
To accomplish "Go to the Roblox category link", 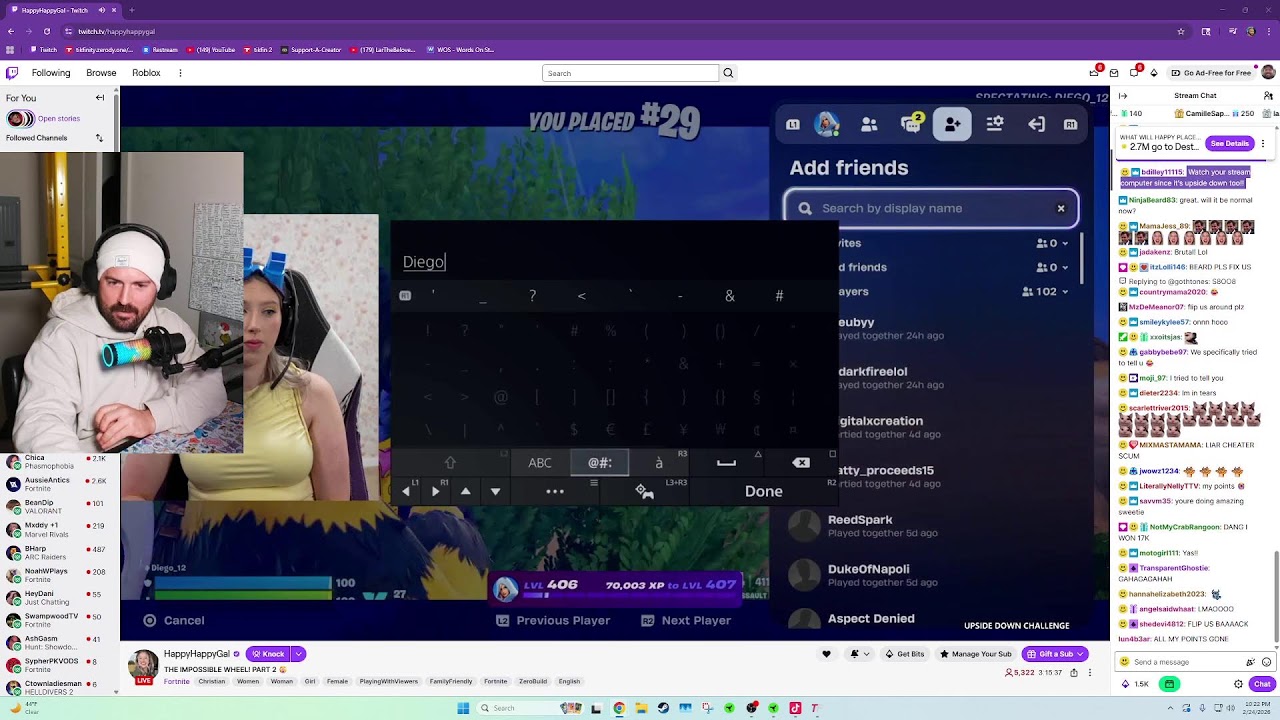I will 146,73.
